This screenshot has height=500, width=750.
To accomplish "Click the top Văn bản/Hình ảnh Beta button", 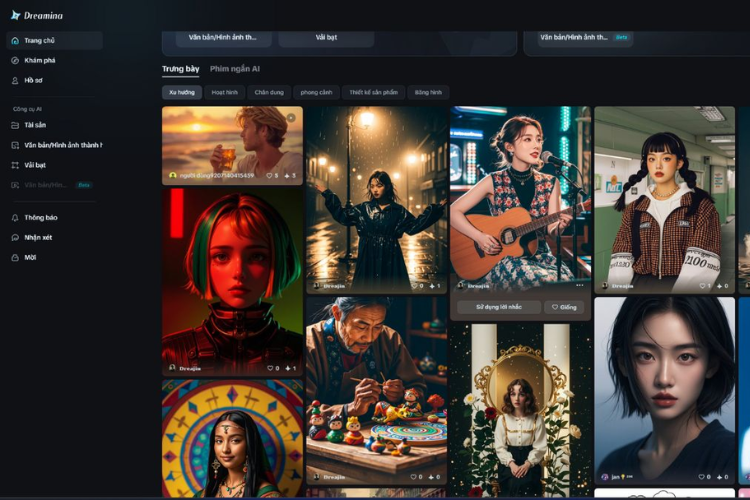I will pos(585,38).
